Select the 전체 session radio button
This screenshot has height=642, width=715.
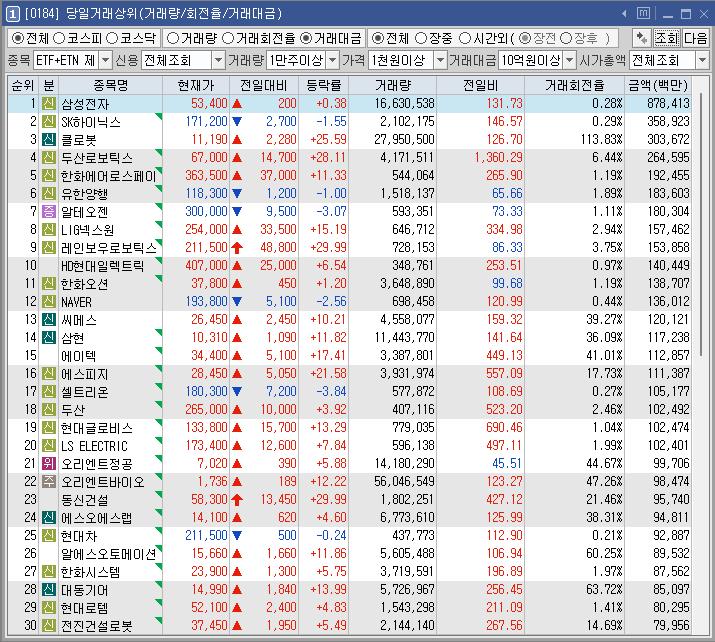coord(378,38)
